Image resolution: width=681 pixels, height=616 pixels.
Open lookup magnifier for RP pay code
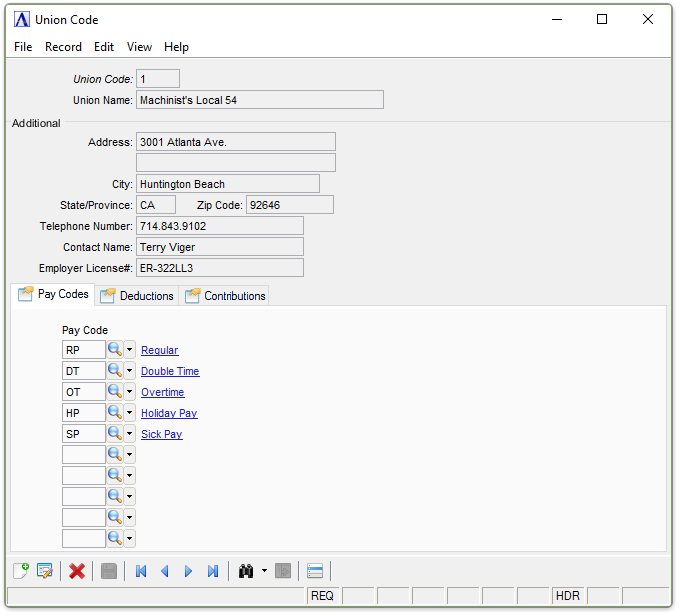[x=115, y=350]
